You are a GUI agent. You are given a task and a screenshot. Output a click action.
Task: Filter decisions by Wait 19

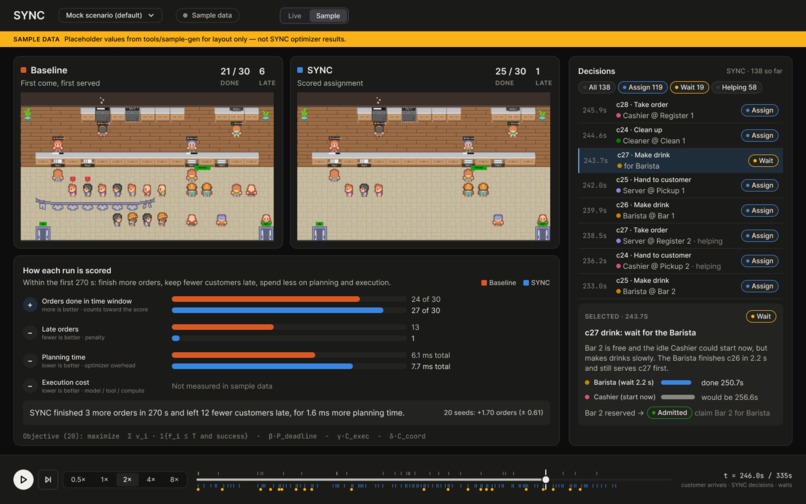pos(689,87)
